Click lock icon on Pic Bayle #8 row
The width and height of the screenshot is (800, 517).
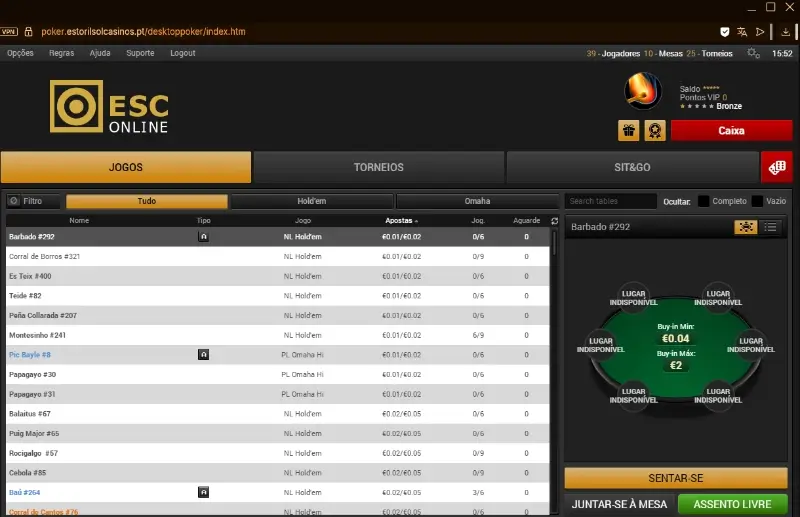coord(203,355)
